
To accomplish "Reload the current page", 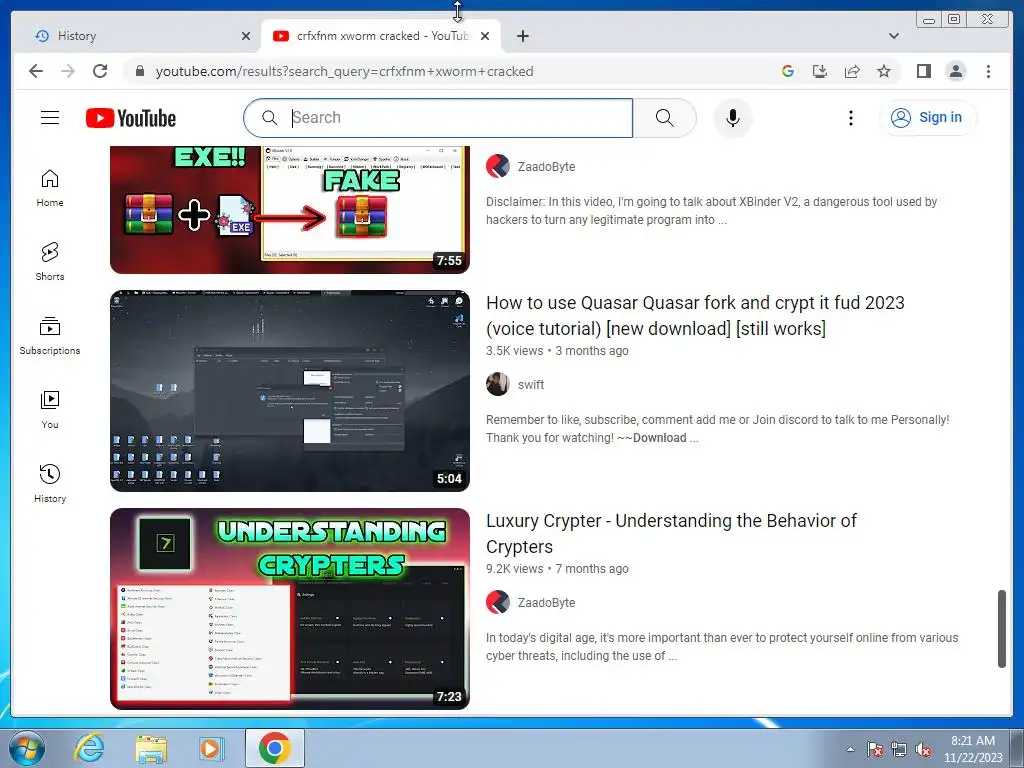I will (x=100, y=71).
